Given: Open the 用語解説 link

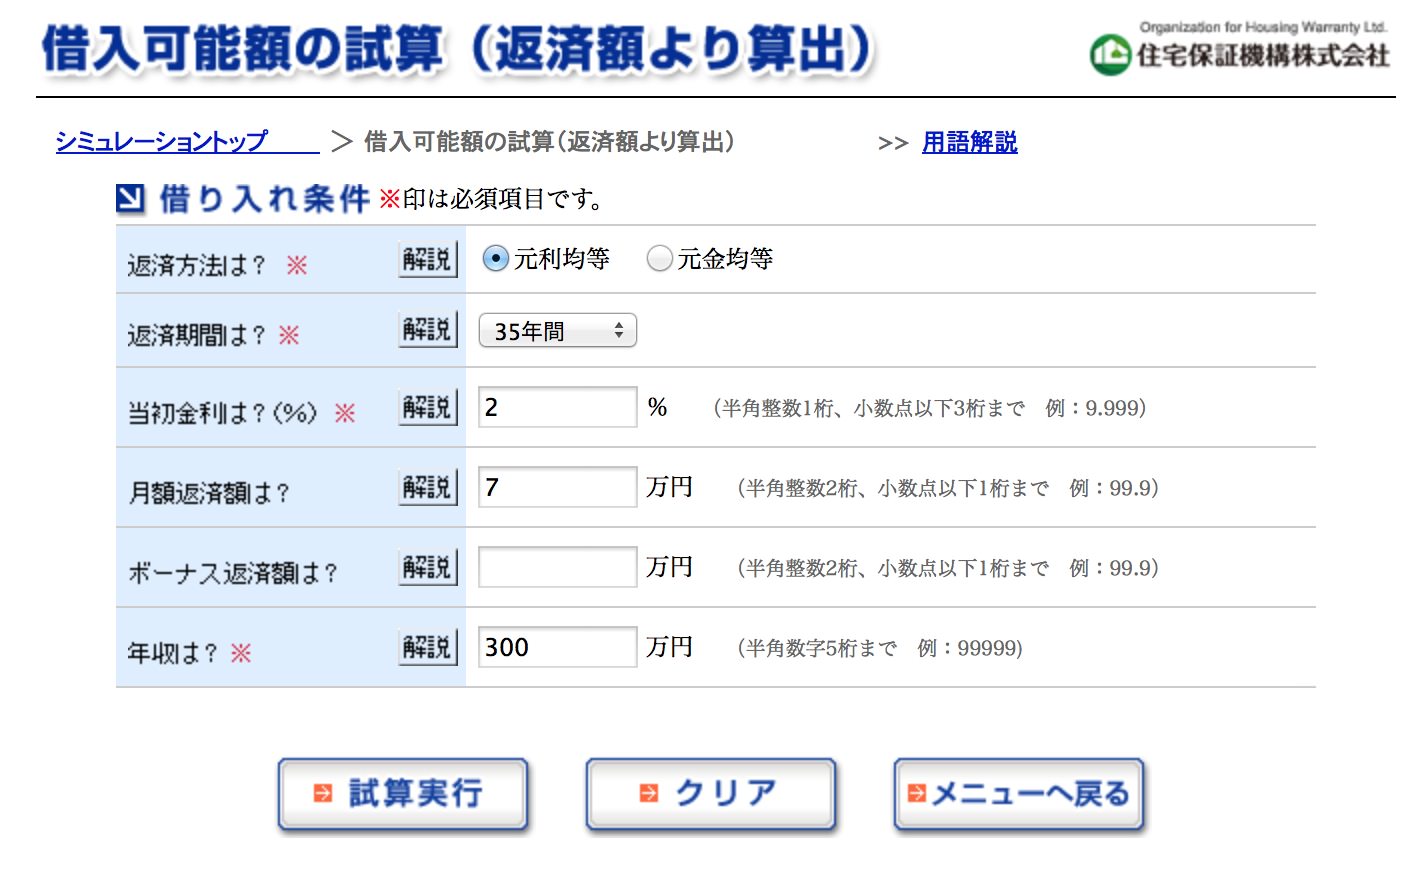Looking at the screenshot, I should tap(969, 142).
